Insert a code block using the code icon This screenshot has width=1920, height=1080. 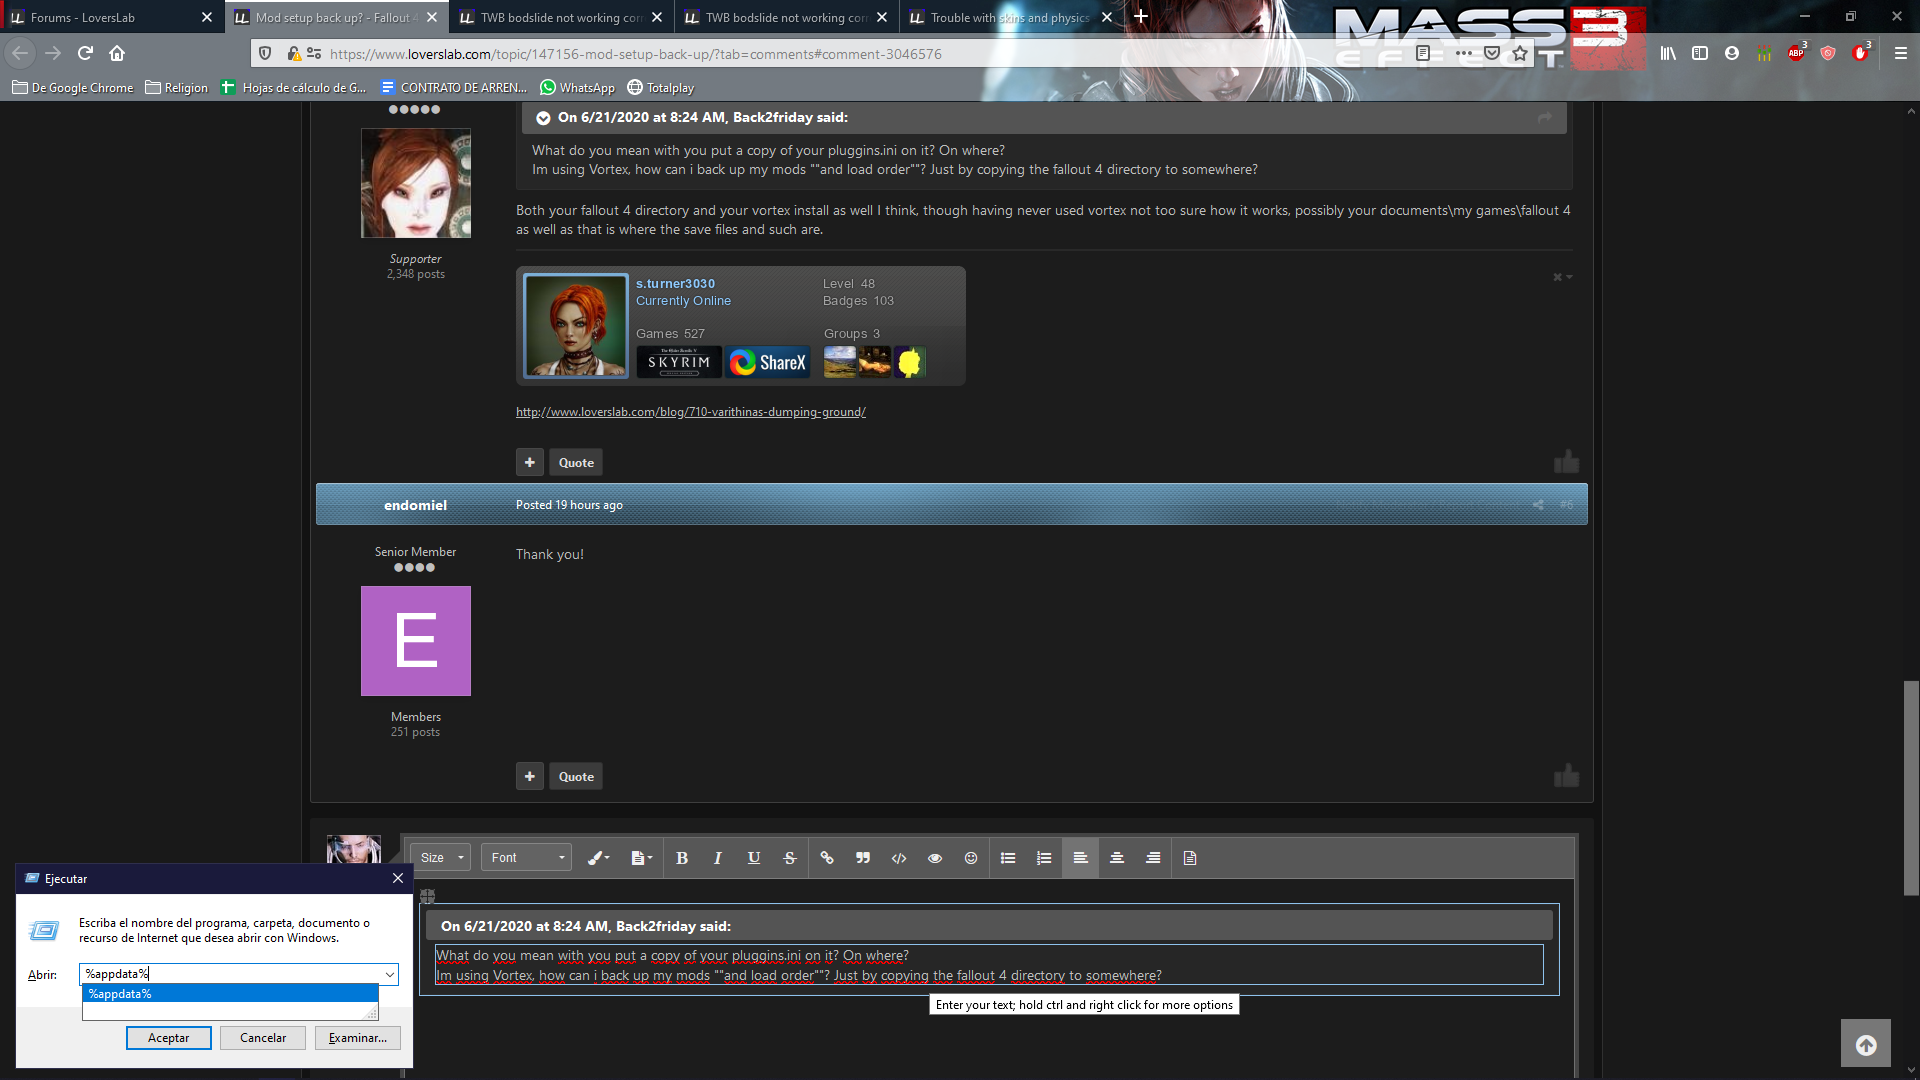point(899,858)
